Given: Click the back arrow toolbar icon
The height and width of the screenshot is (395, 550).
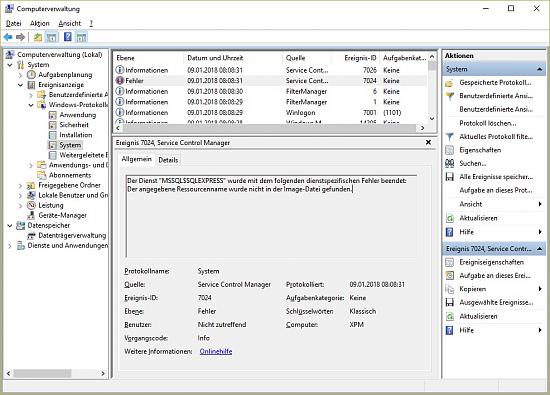Looking at the screenshot, I should (x=8, y=37).
